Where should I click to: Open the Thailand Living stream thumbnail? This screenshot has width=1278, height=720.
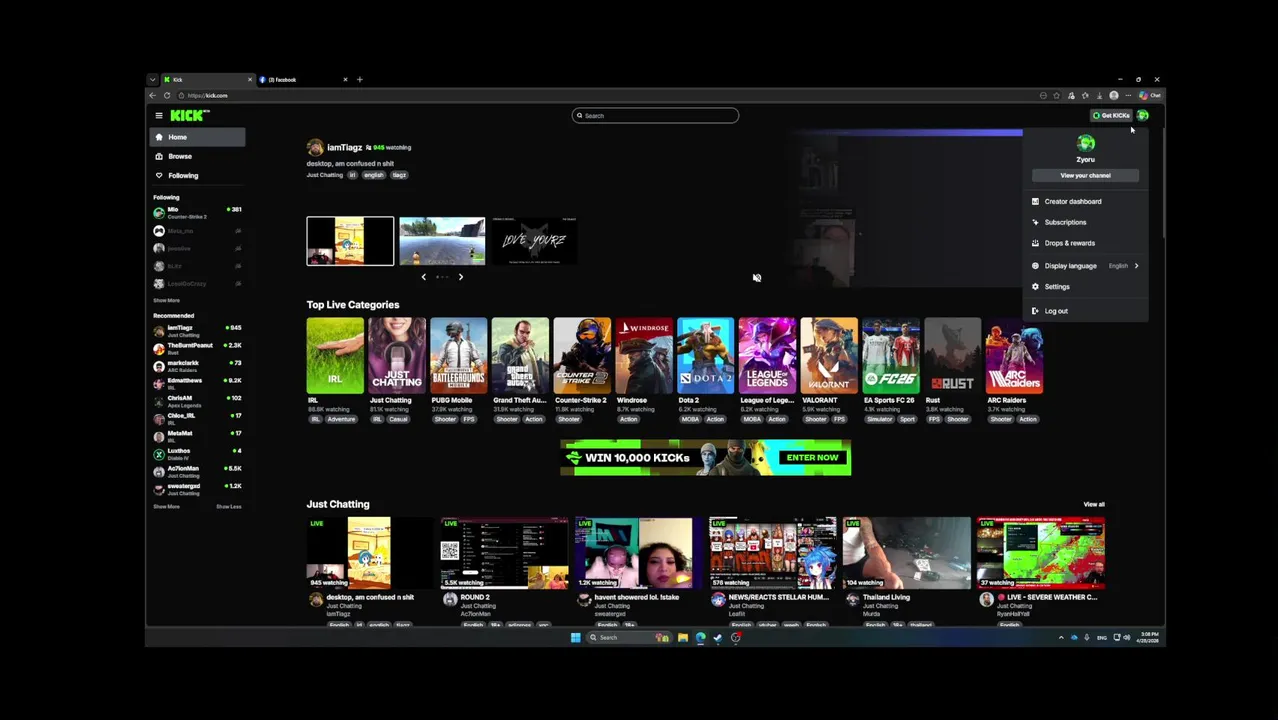pos(907,553)
